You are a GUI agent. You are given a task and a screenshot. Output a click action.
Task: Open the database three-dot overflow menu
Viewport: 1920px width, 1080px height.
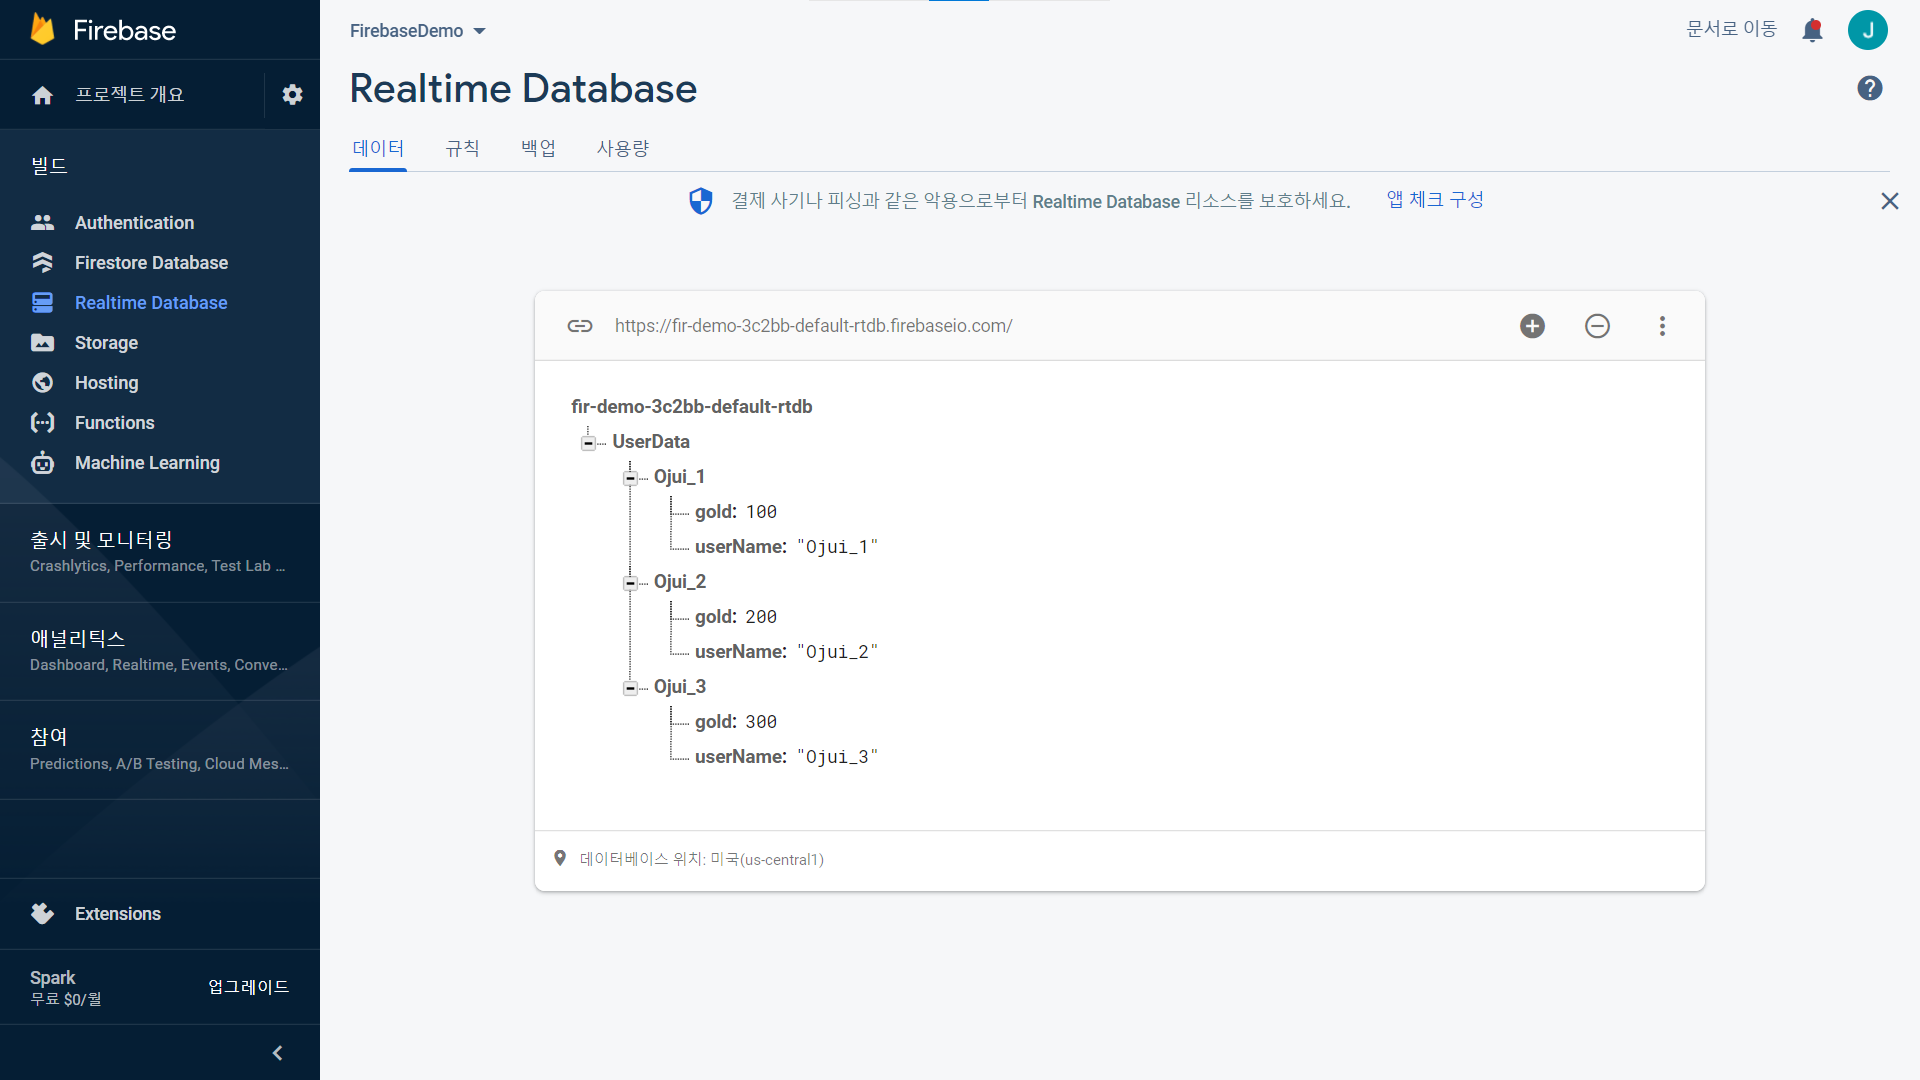(1662, 326)
